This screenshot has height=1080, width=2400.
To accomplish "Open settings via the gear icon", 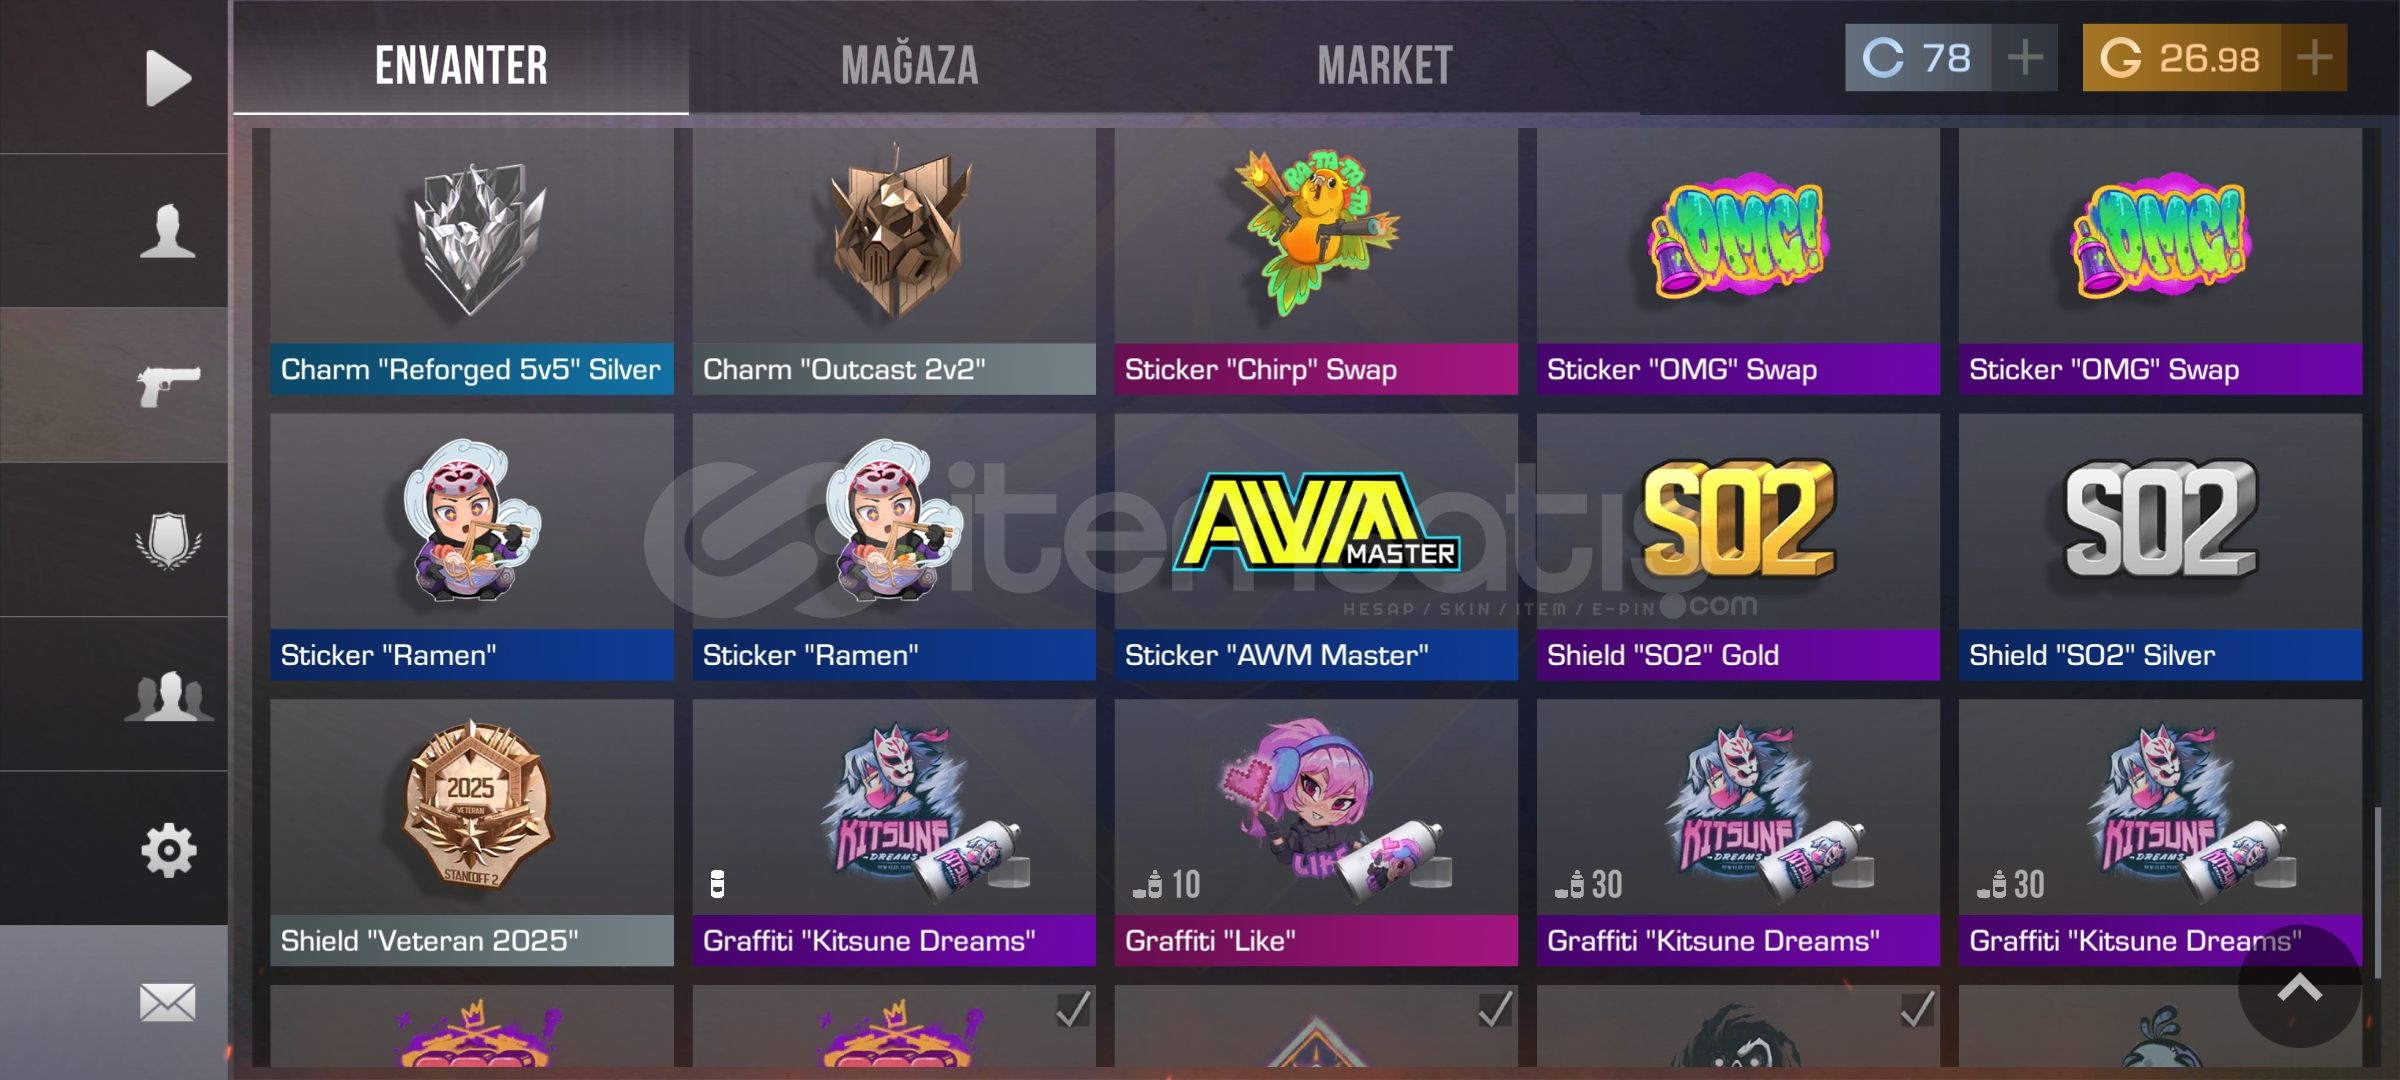I will 168,850.
